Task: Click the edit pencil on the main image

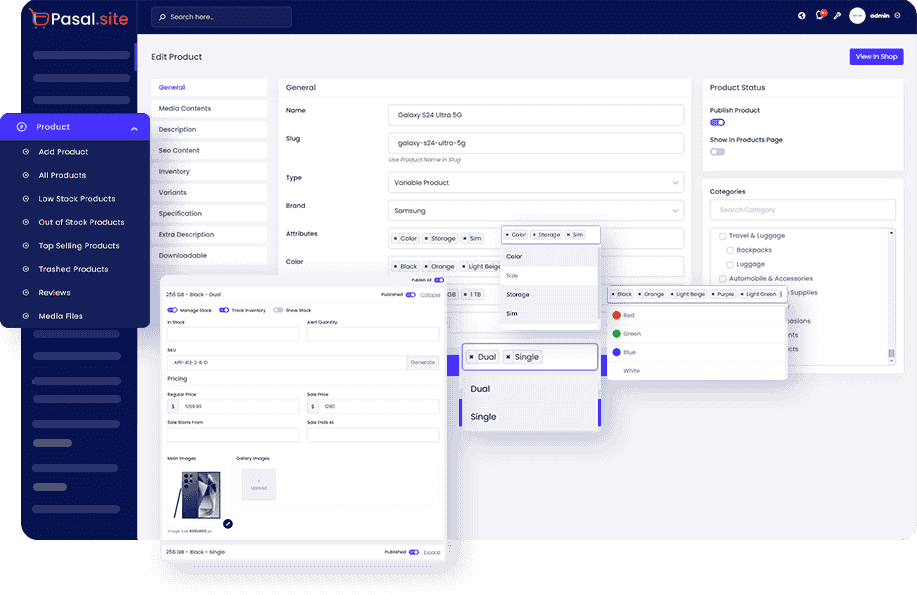Action: 228,524
